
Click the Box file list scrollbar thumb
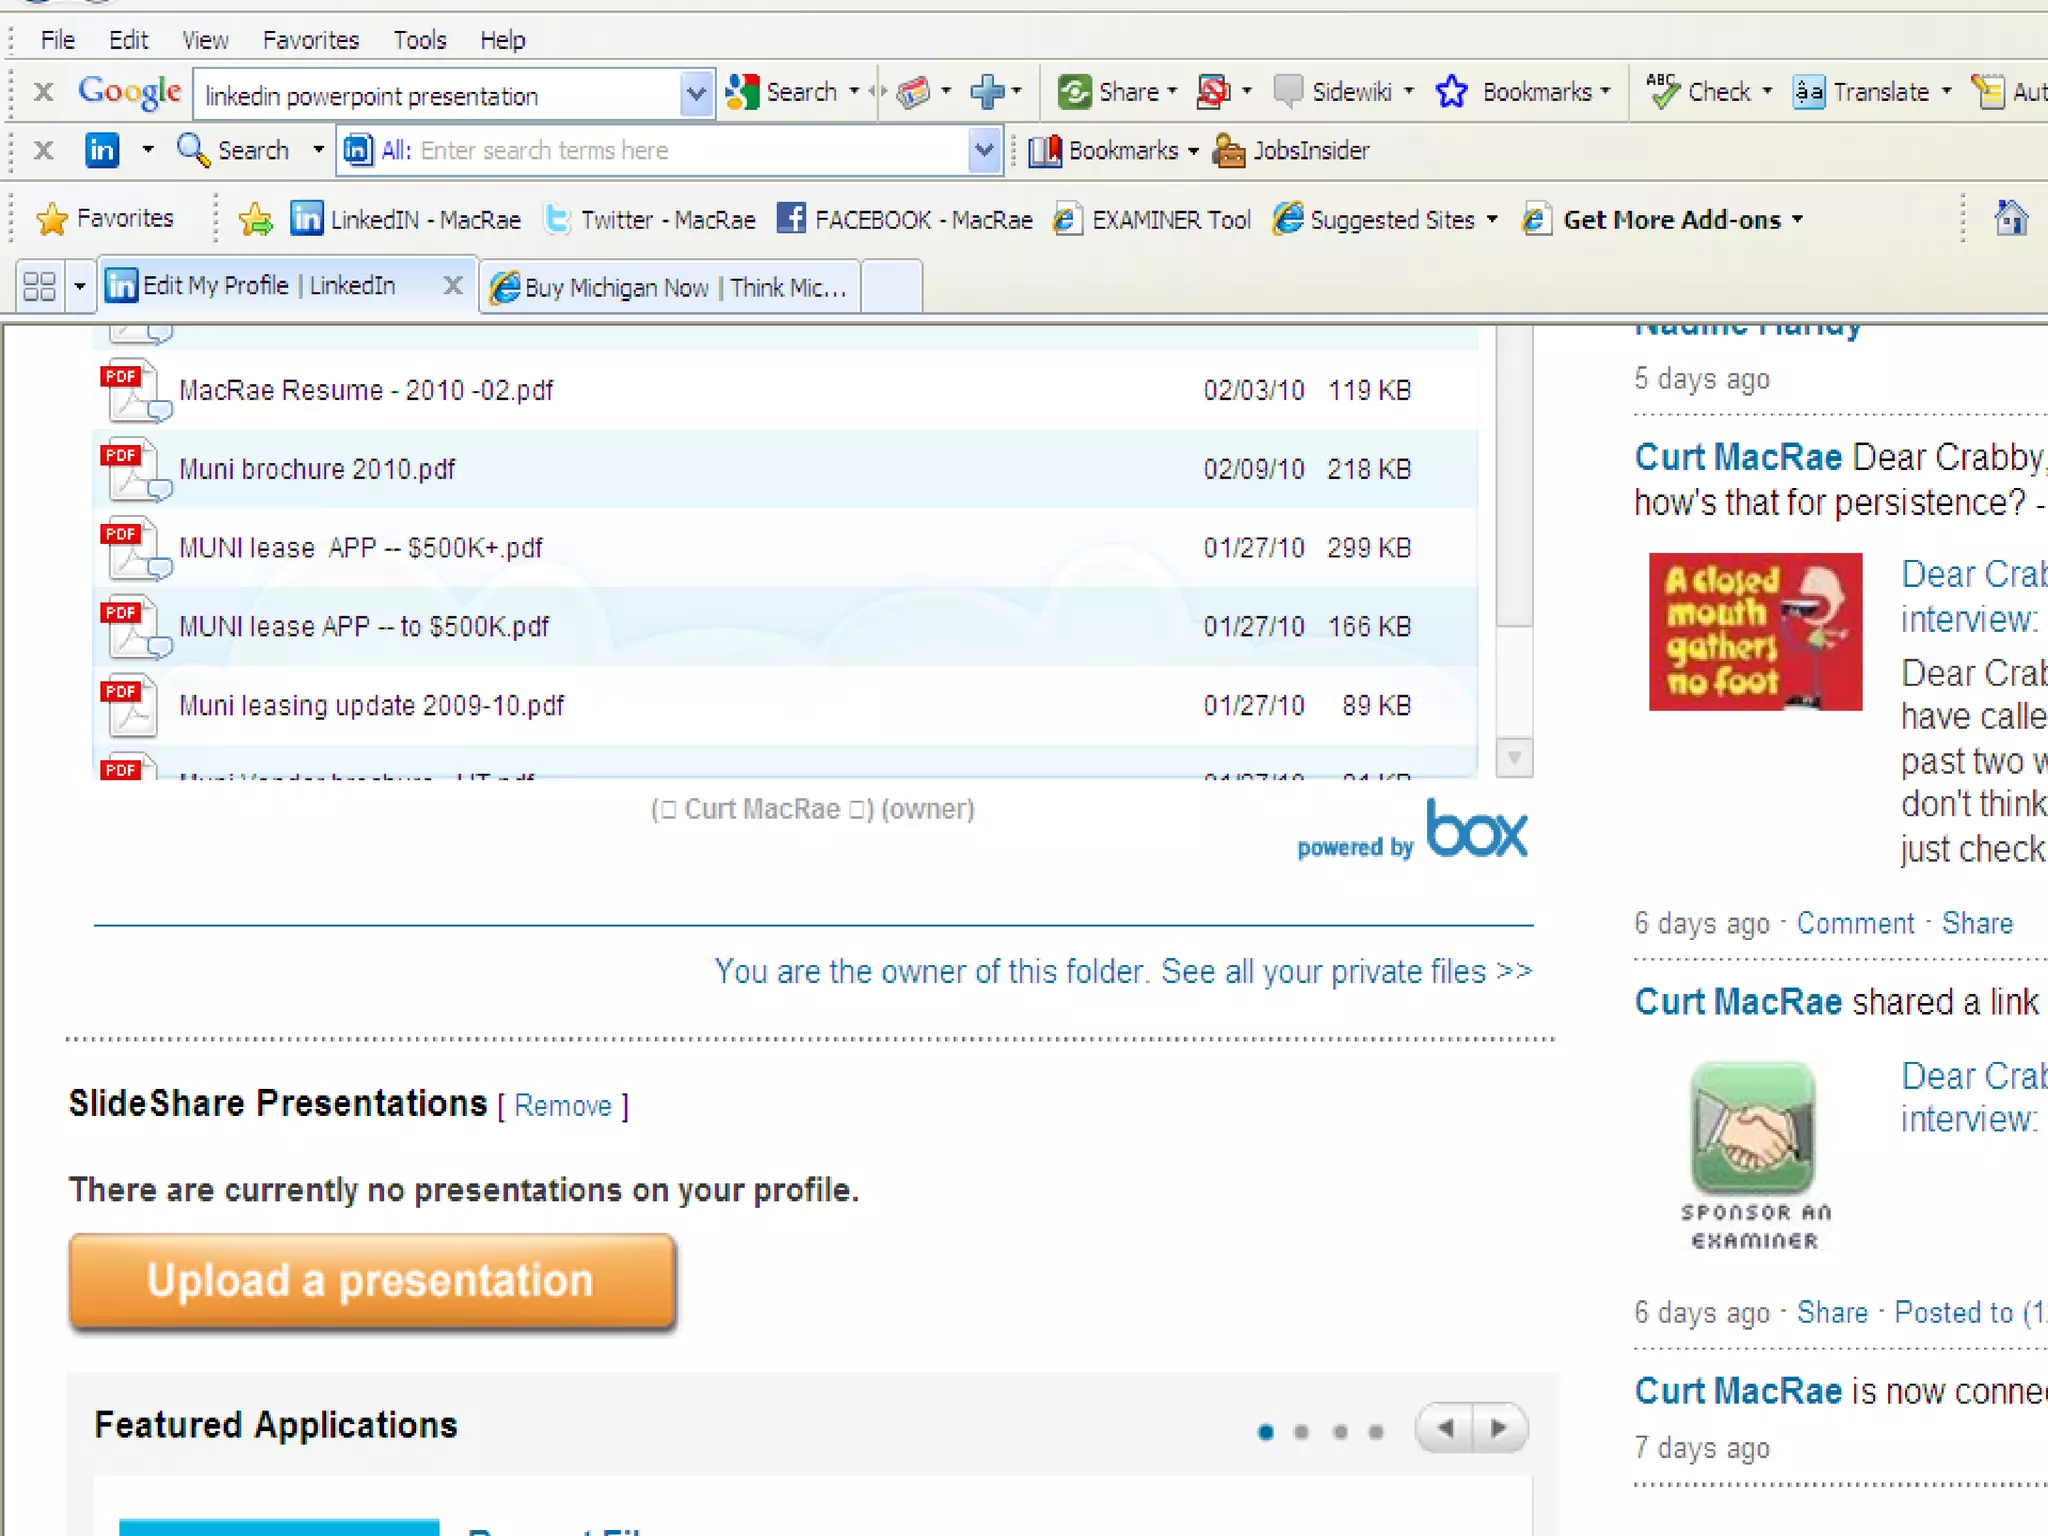1515,478
